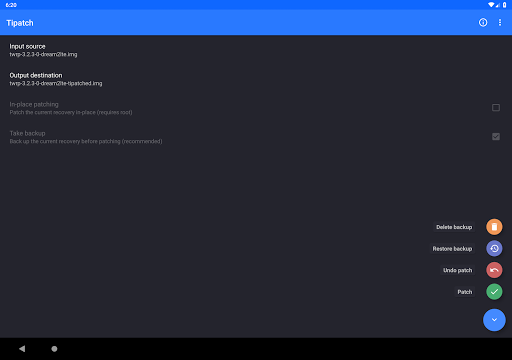Click the Tipatch app title
The width and height of the screenshot is (512, 360).
point(20,23)
